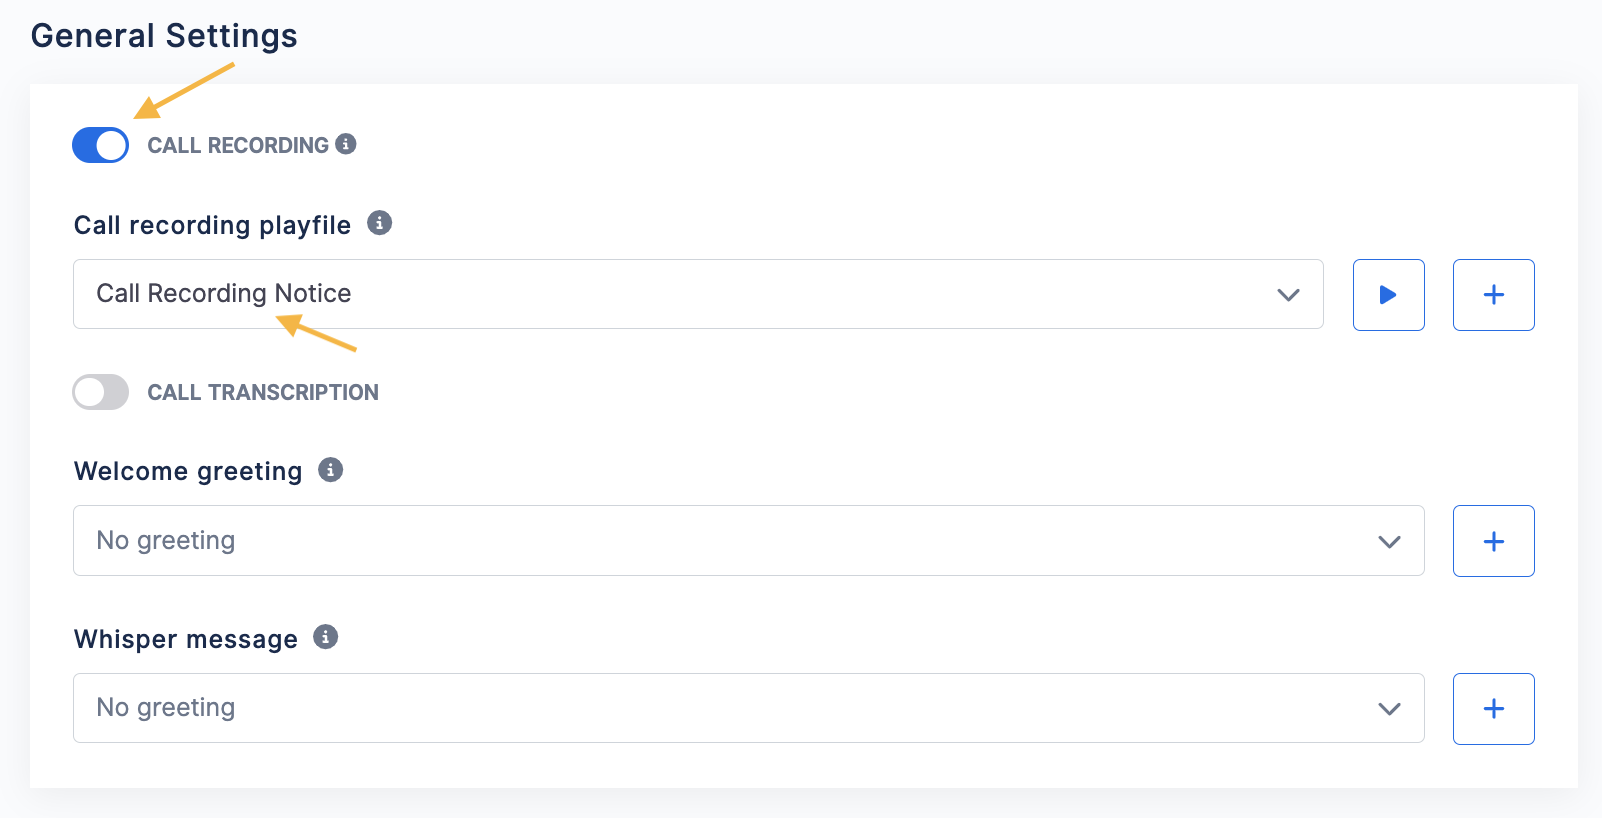Viewport: 1602px width, 818px height.
Task: Add a new whisper message
Action: [x=1494, y=709]
